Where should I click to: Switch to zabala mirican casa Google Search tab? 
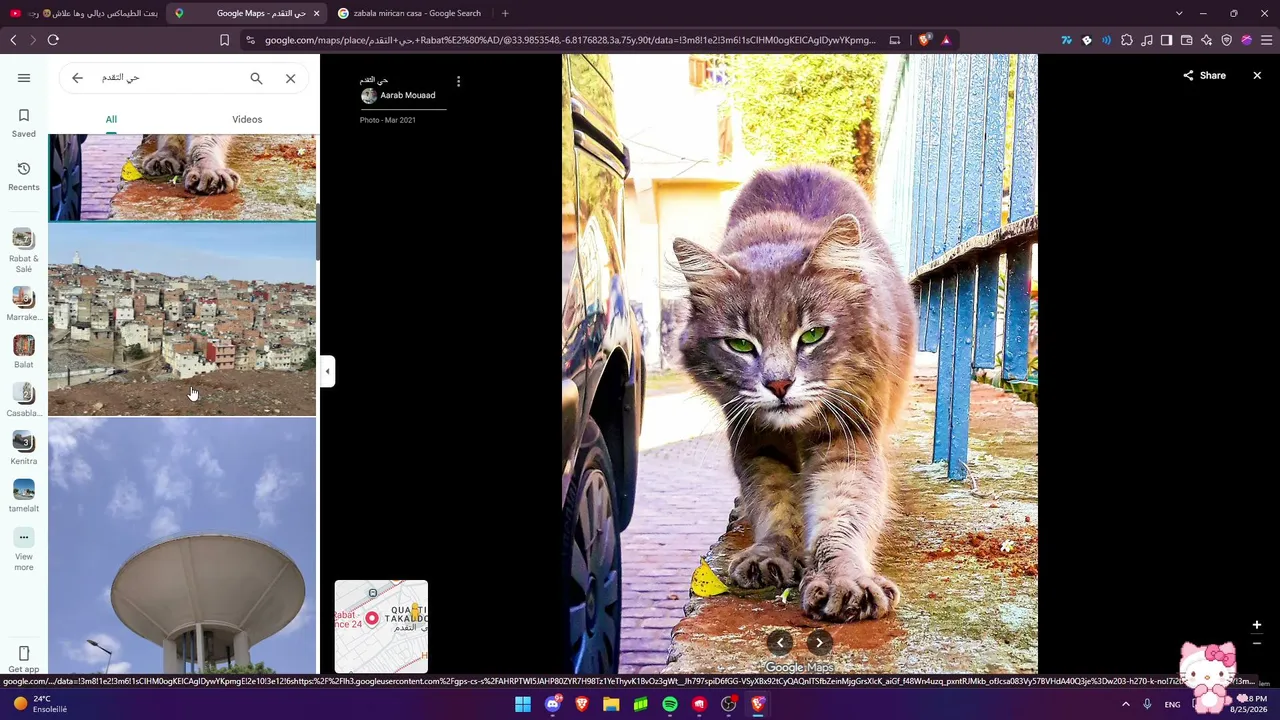410,13
